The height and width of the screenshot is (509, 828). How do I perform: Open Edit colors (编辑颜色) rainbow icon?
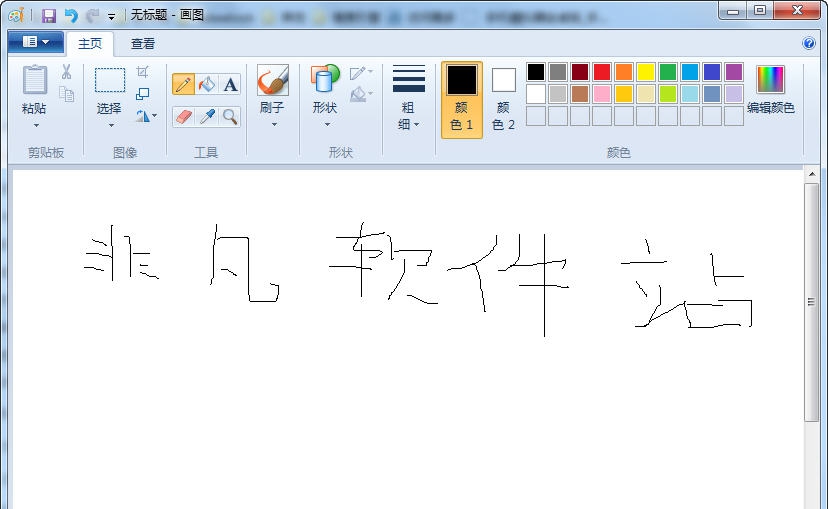pyautogui.click(x=770, y=79)
